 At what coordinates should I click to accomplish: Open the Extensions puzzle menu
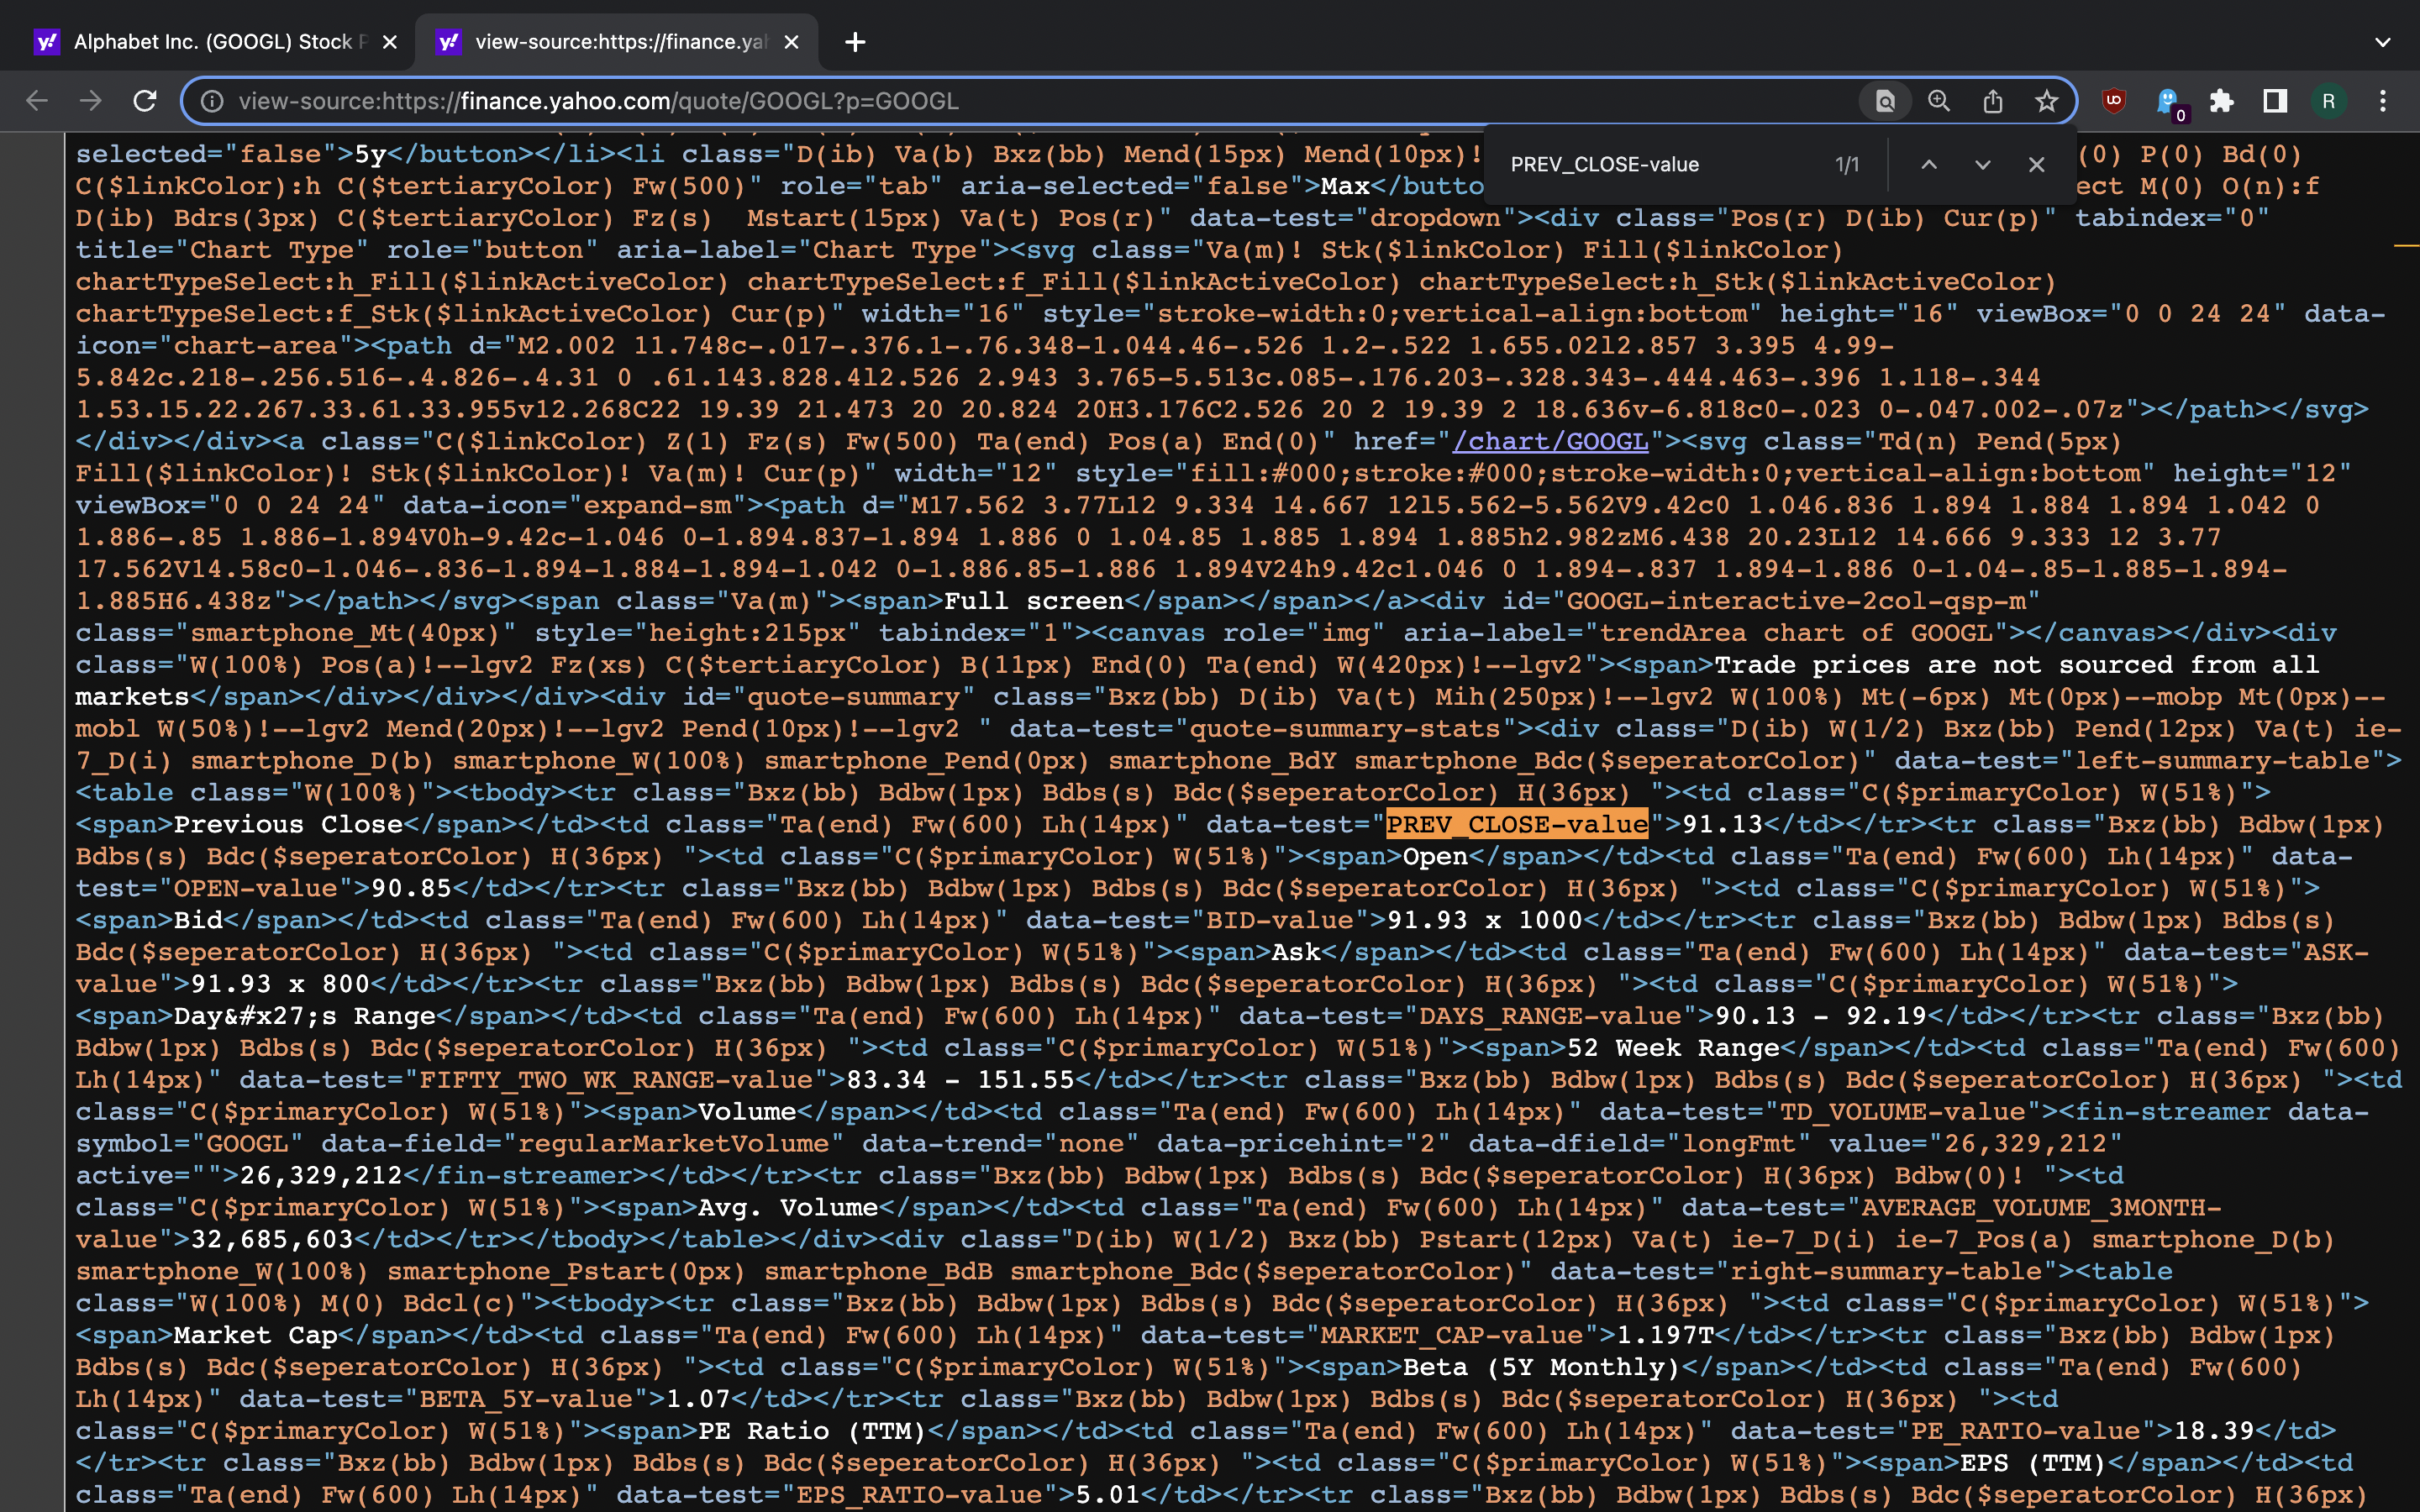(2221, 101)
